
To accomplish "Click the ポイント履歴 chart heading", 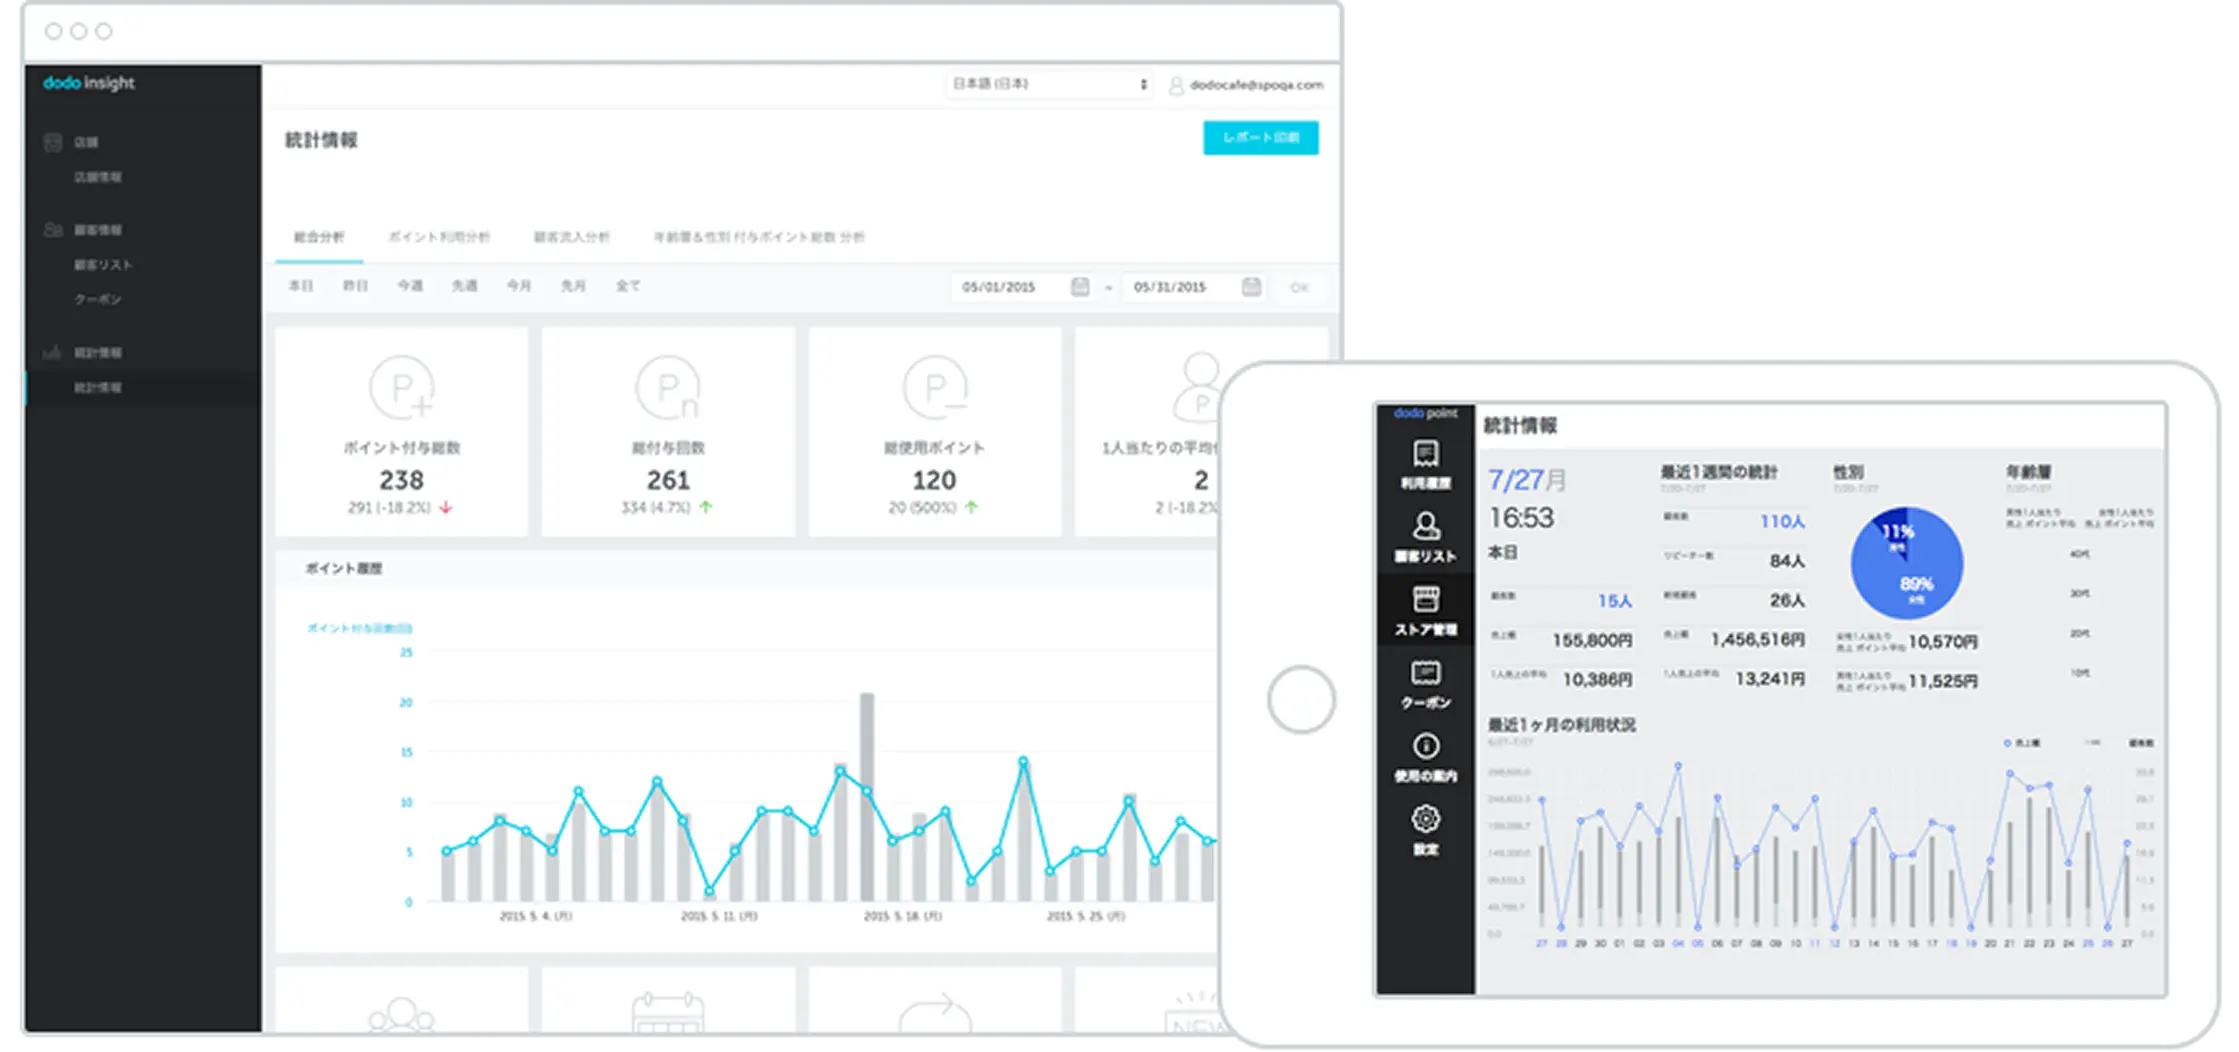I will pyautogui.click(x=344, y=568).
